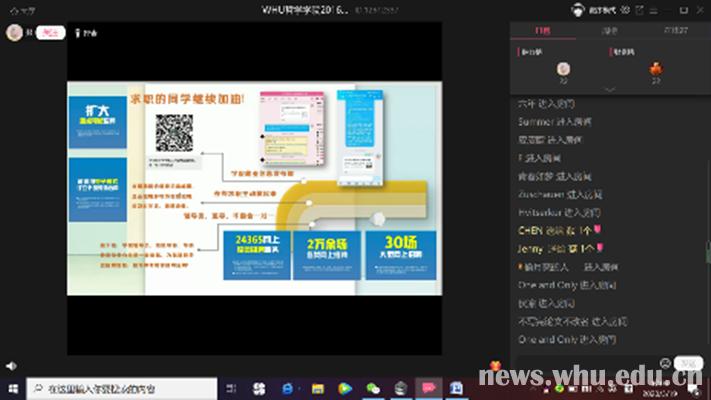Open the third tab in the right panel
The height and width of the screenshot is (400, 711).
676,31
